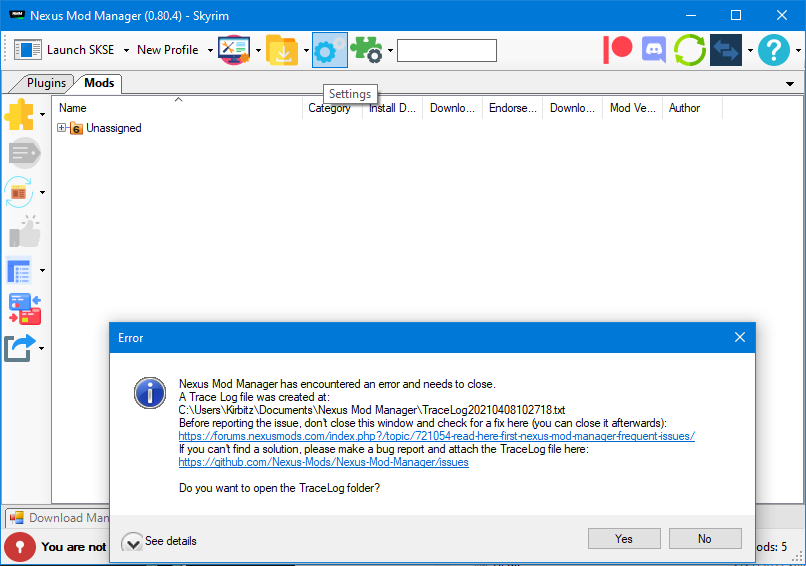Sort by the Endorse... column header
The width and height of the screenshot is (806, 566).
tap(512, 108)
